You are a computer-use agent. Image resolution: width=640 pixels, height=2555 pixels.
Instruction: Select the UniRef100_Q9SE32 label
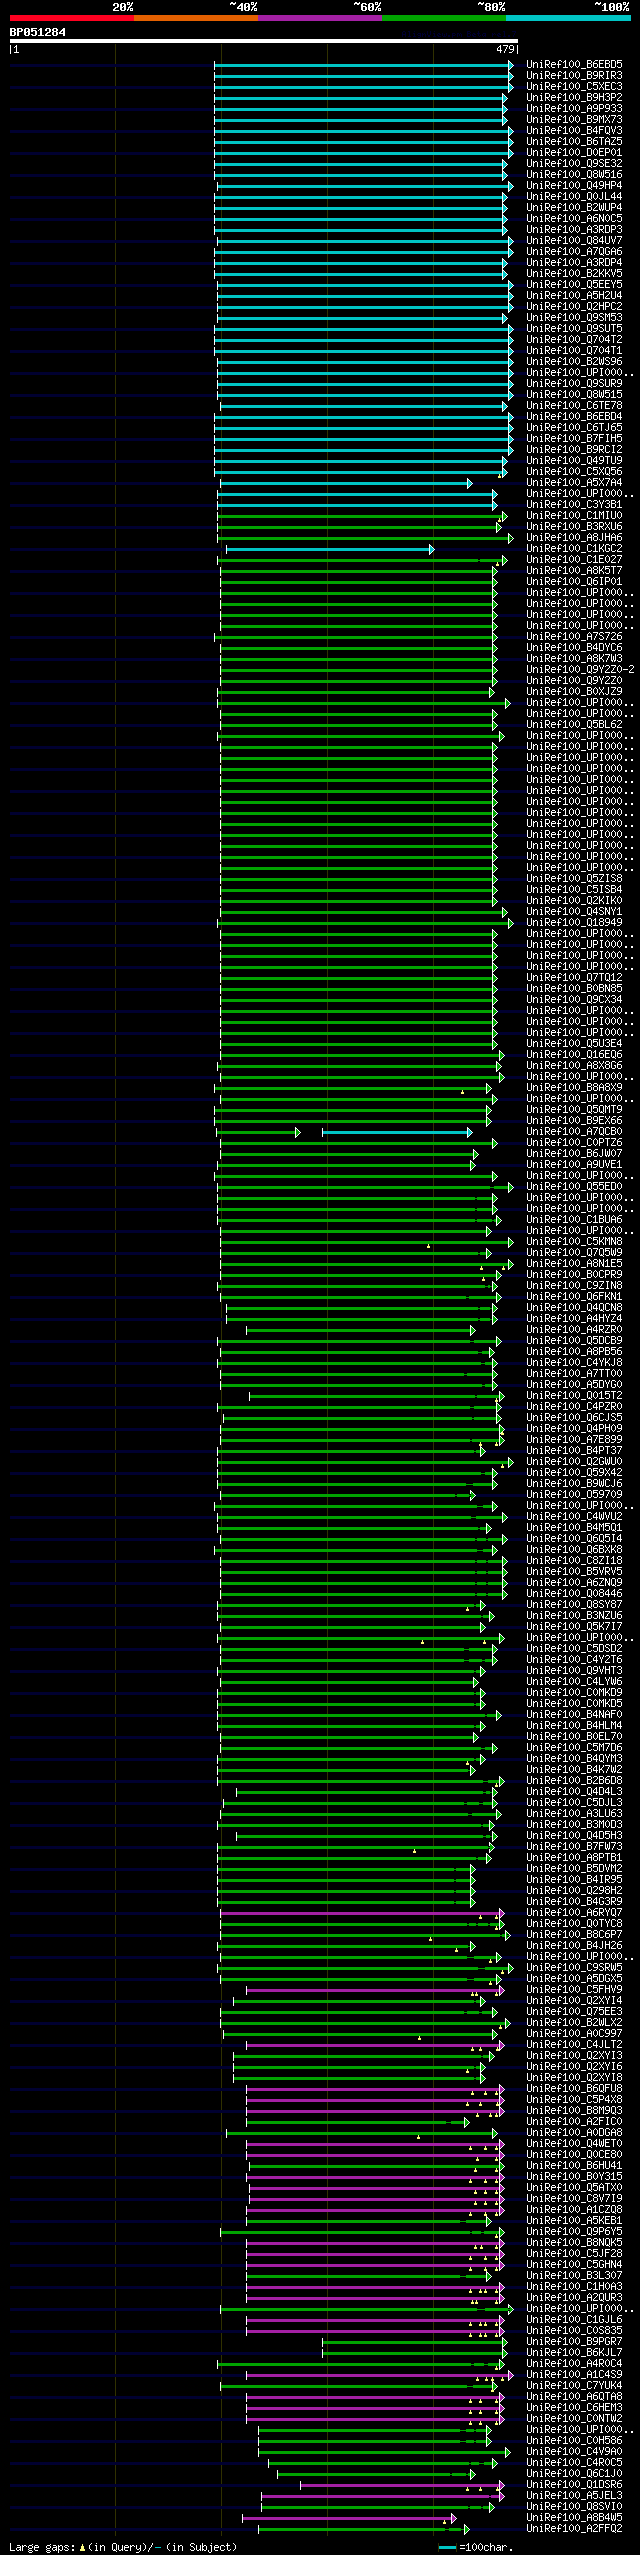point(574,164)
